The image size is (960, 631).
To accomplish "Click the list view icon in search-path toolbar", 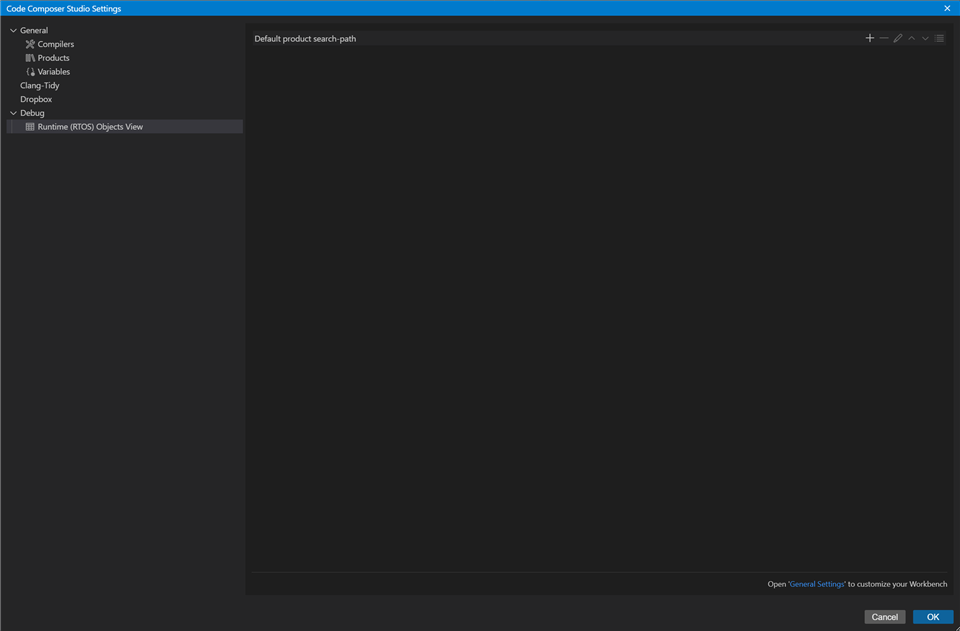I will tap(940, 38).
